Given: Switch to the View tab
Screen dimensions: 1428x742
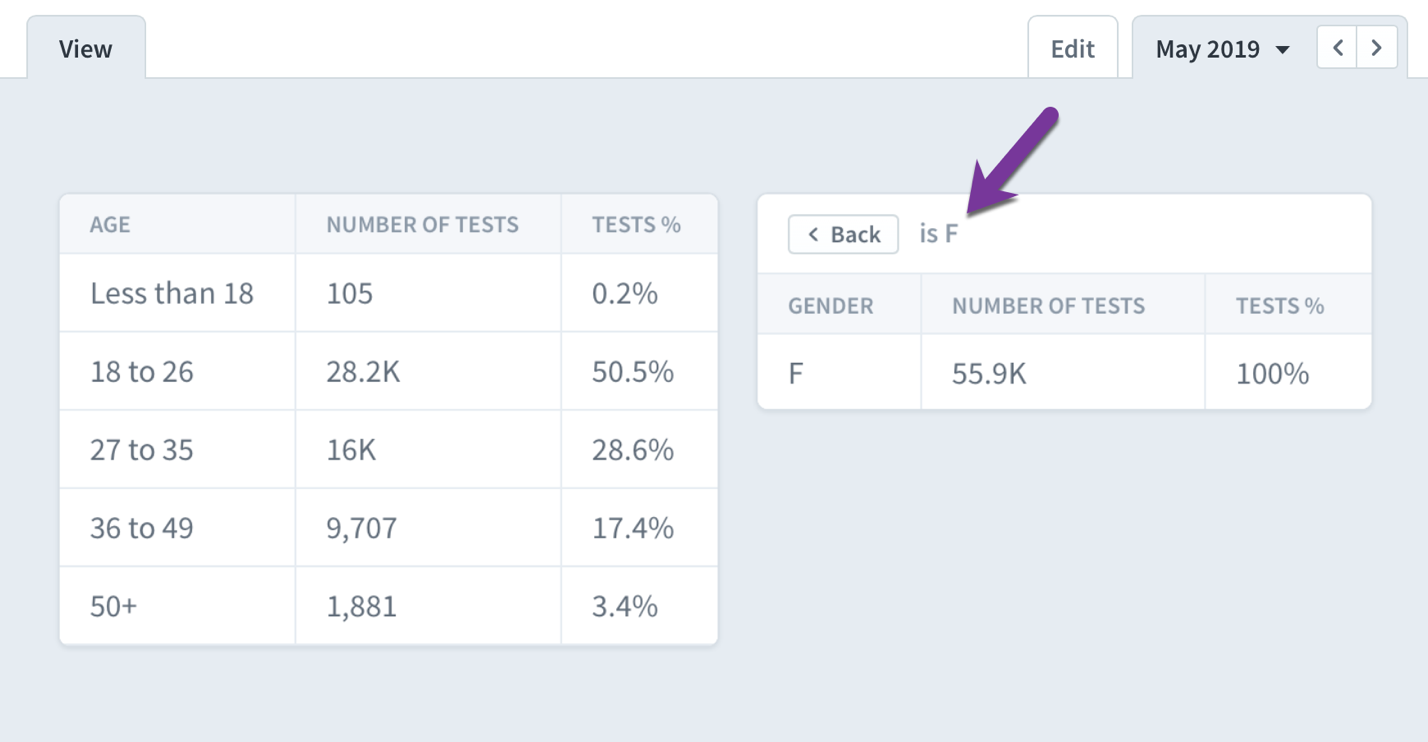Looking at the screenshot, I should (86, 48).
